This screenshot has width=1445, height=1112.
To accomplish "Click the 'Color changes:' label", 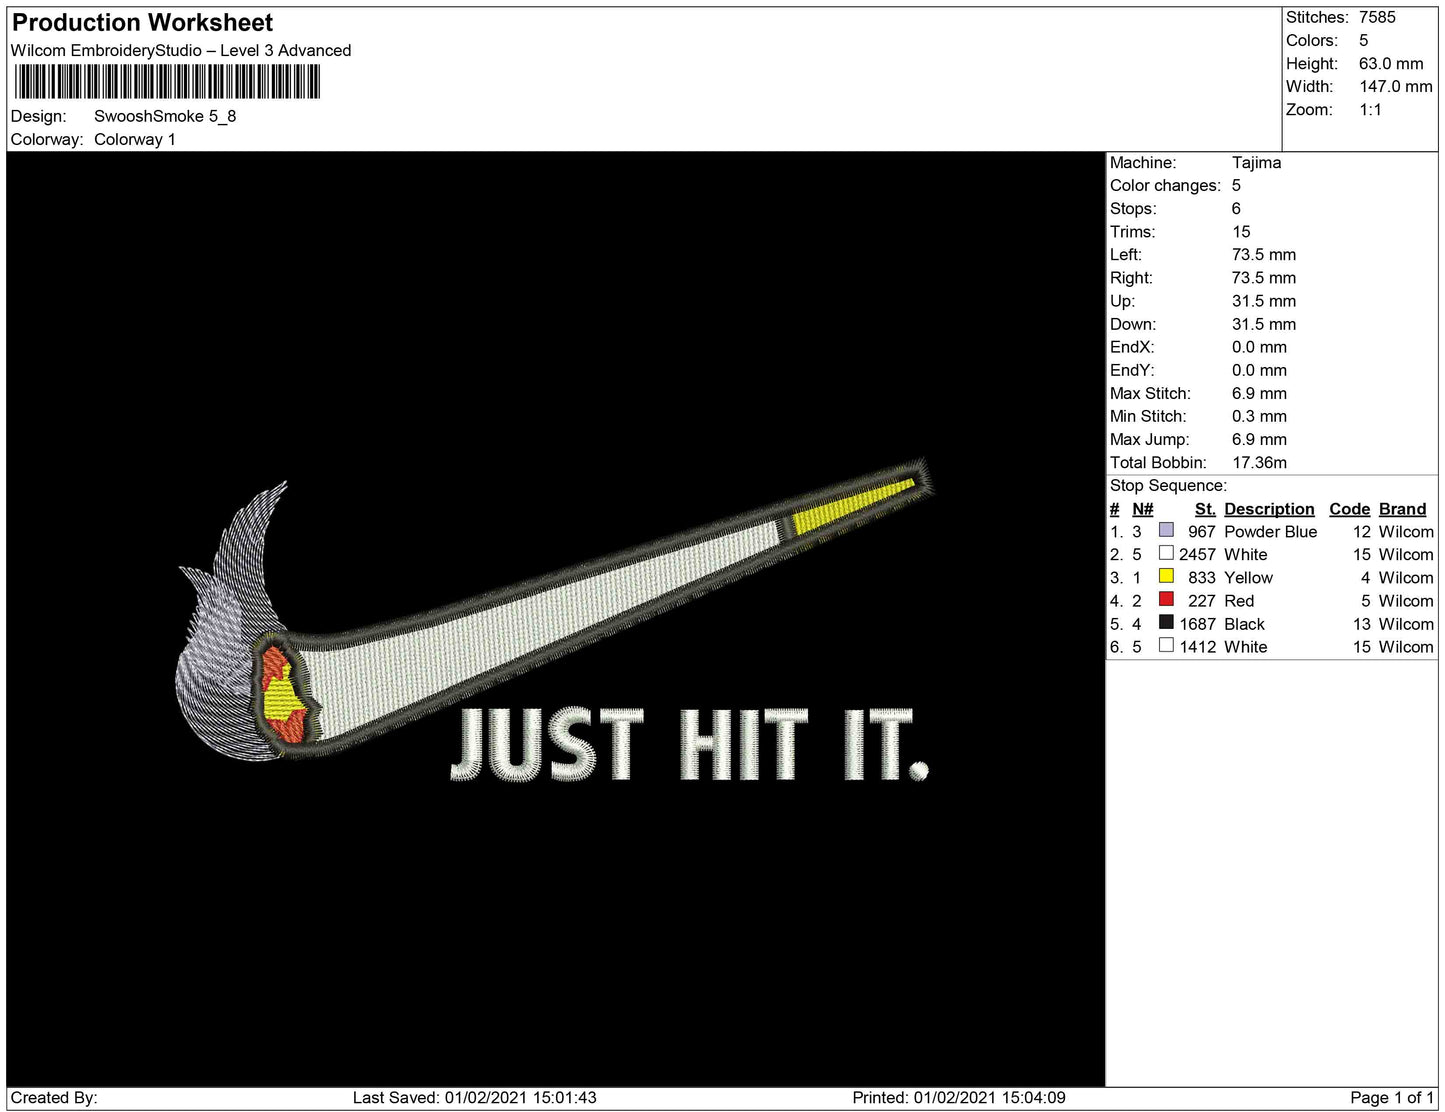I will pyautogui.click(x=1165, y=185).
